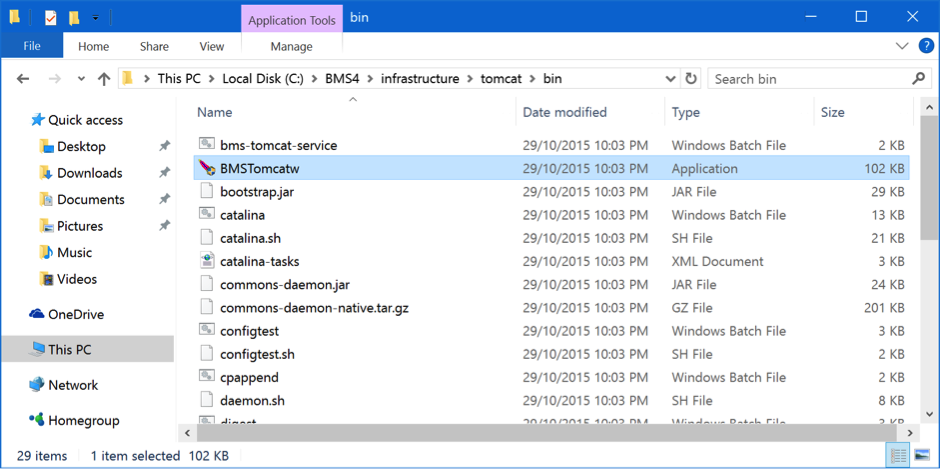
Task: Expand chevron after tomcat in breadcrumb
Action: pyautogui.click(x=533, y=79)
